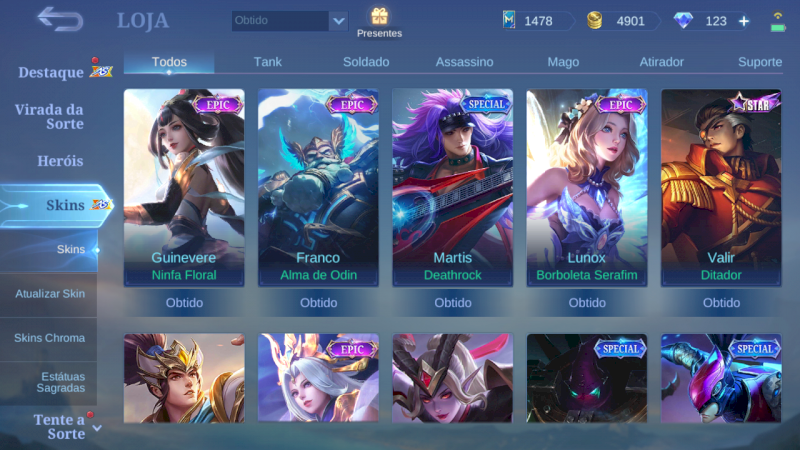Viewport: 800px width, 450px height.
Task: Go to the Heróis shop section
Action: click(x=60, y=161)
